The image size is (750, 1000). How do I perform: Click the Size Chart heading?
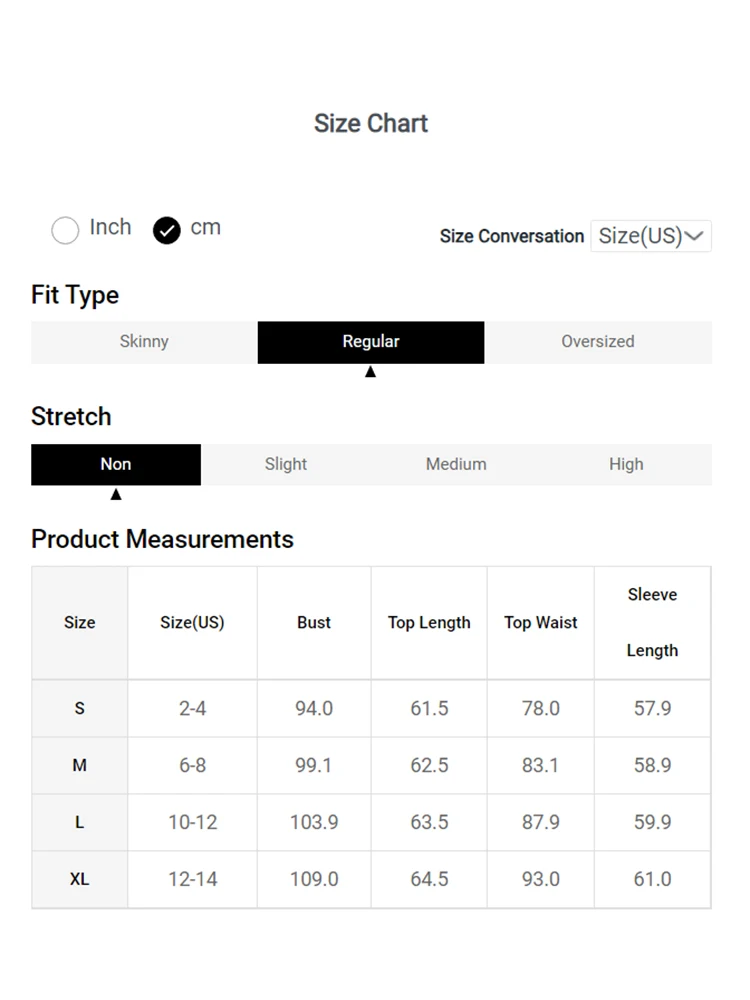tap(371, 124)
